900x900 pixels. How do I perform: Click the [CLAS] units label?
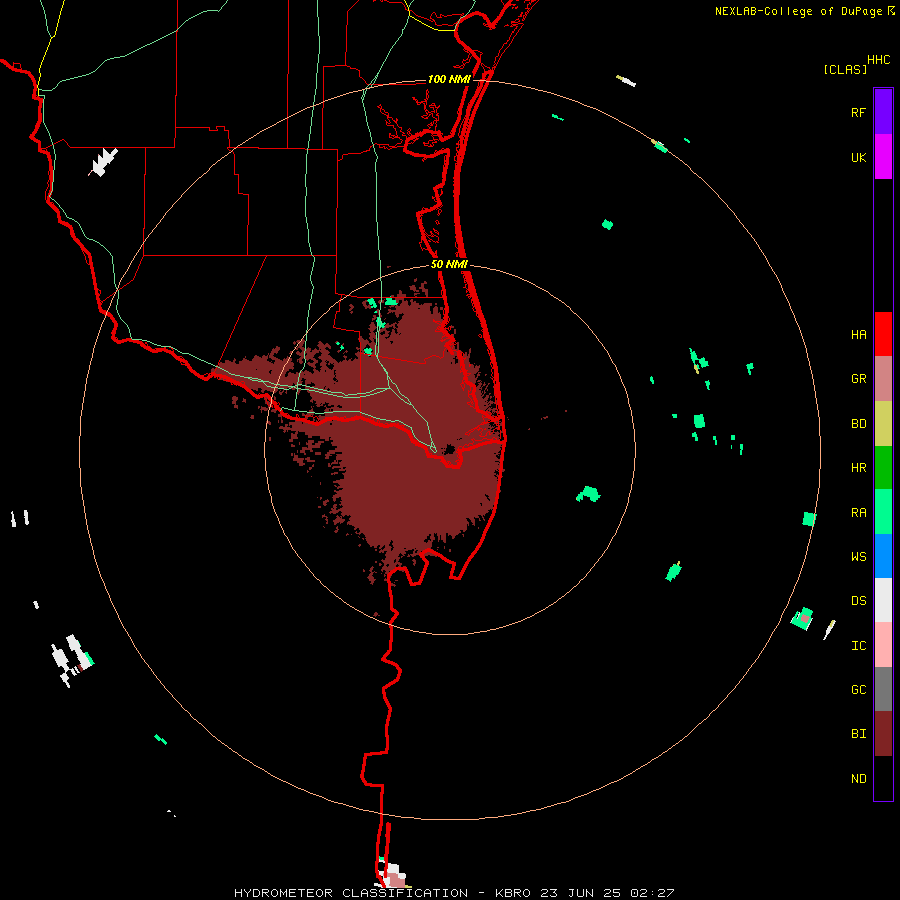coord(845,69)
